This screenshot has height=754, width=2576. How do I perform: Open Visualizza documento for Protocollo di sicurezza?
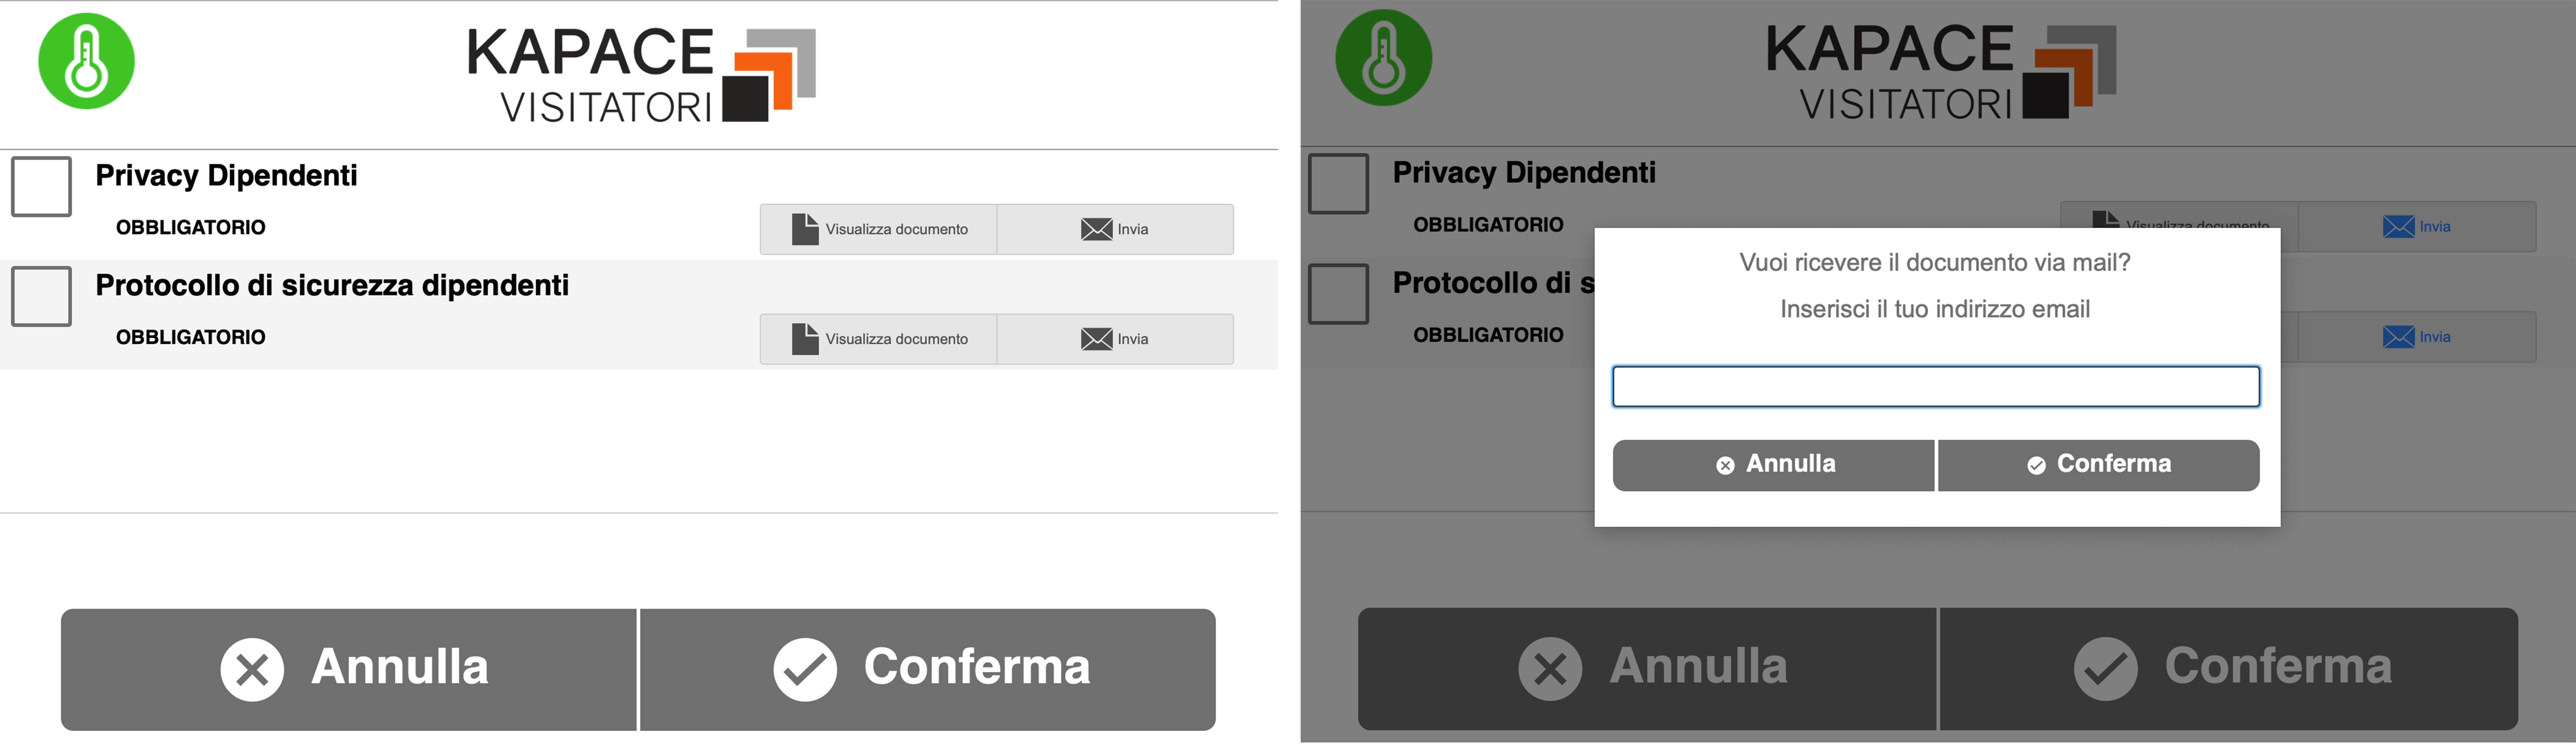click(x=878, y=339)
